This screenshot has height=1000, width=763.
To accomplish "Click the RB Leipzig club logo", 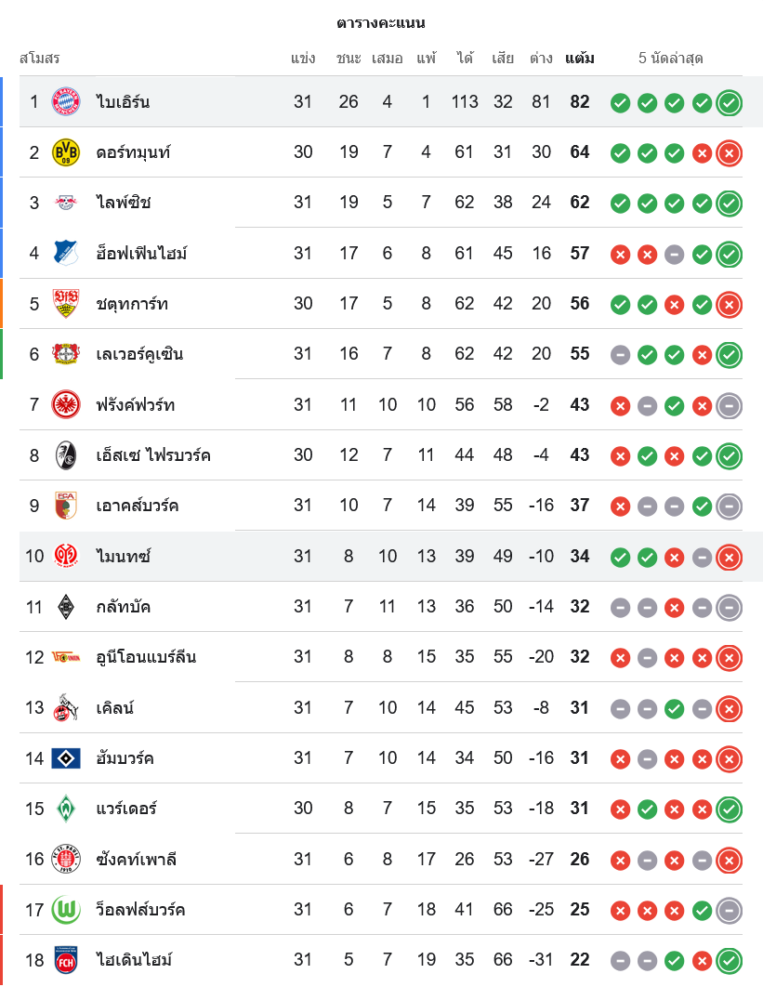I will click(x=66, y=203).
